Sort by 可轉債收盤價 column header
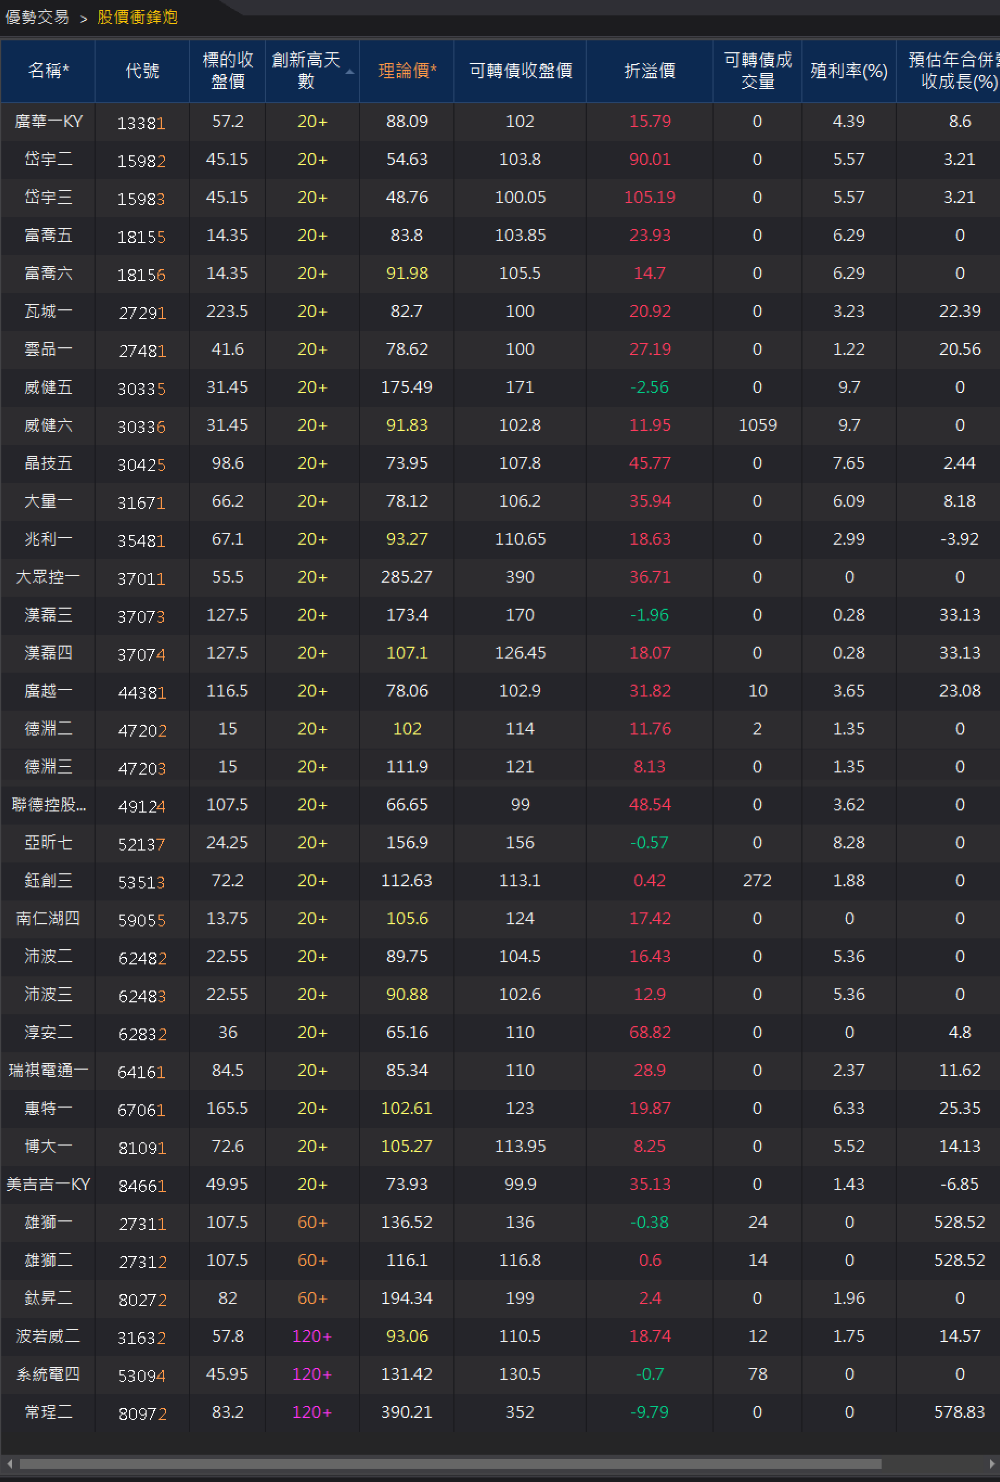The width and height of the screenshot is (1000, 1482). [x=520, y=70]
